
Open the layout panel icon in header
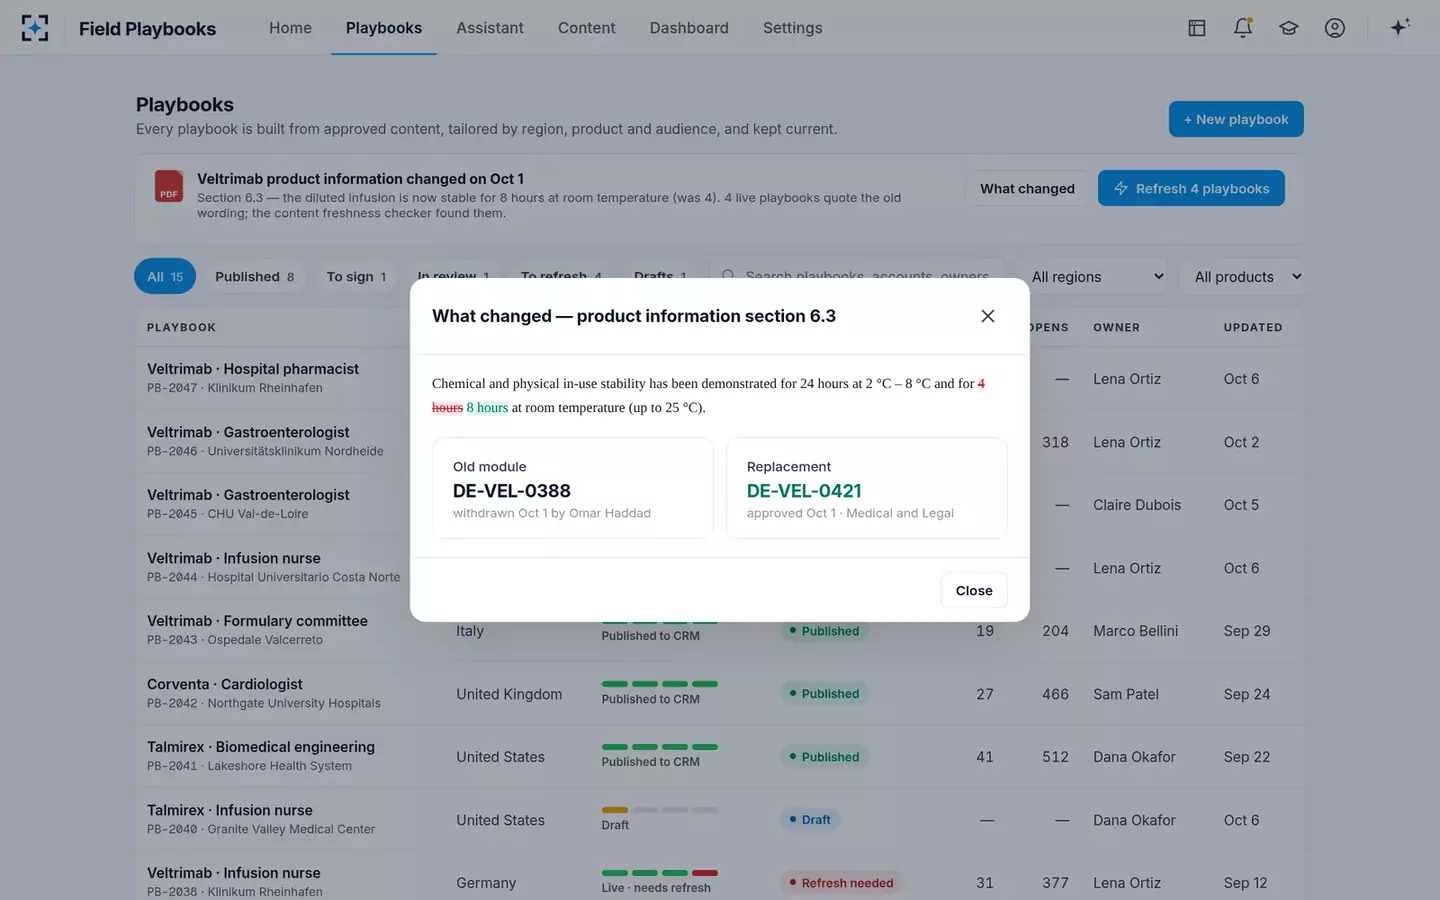(1197, 28)
